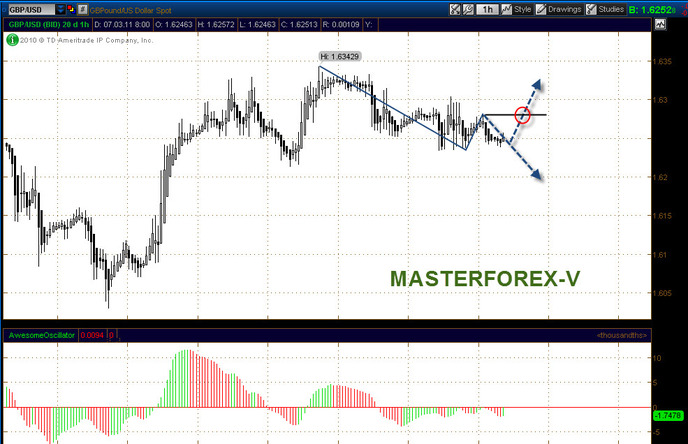Viewport: 688px width, 444px height.
Task: Click the R: 0.00109 range value
Action: pos(341,25)
